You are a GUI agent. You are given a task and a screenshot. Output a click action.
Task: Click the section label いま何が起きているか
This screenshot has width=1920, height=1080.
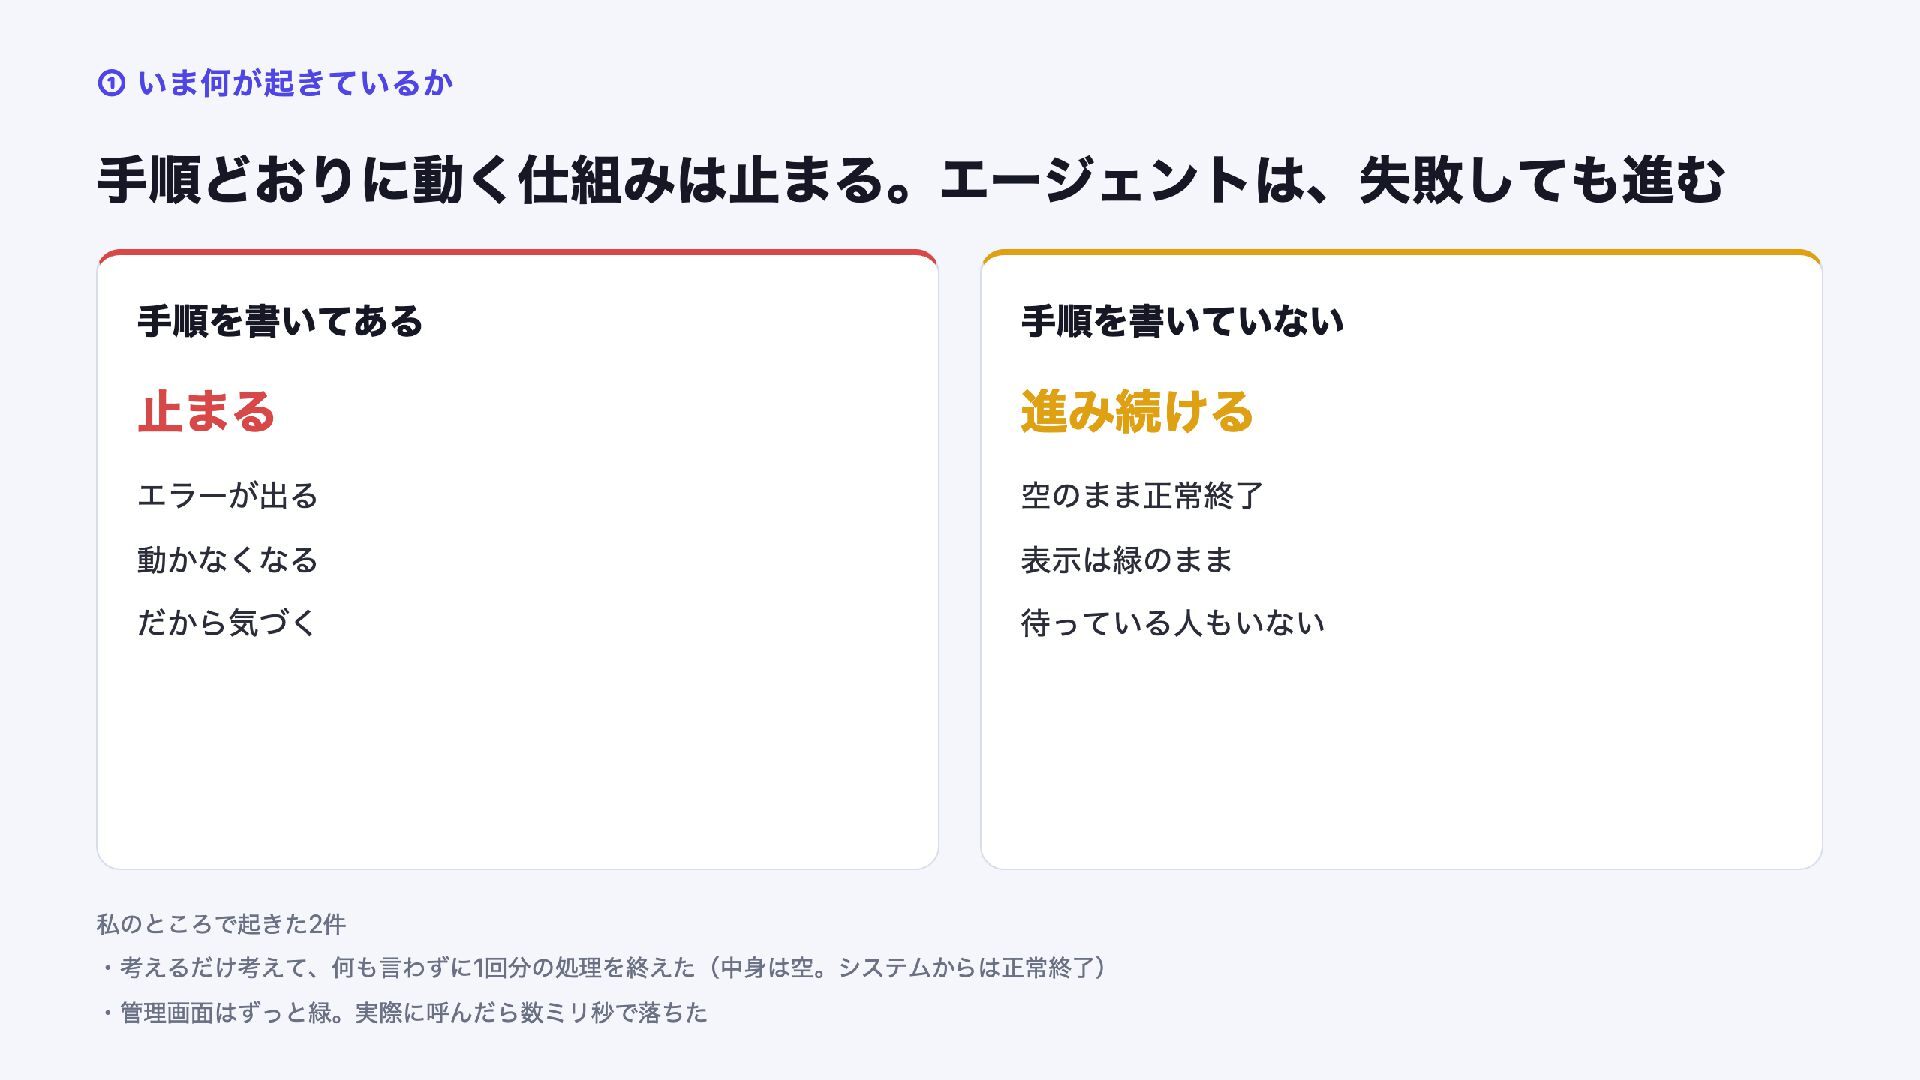(x=295, y=83)
